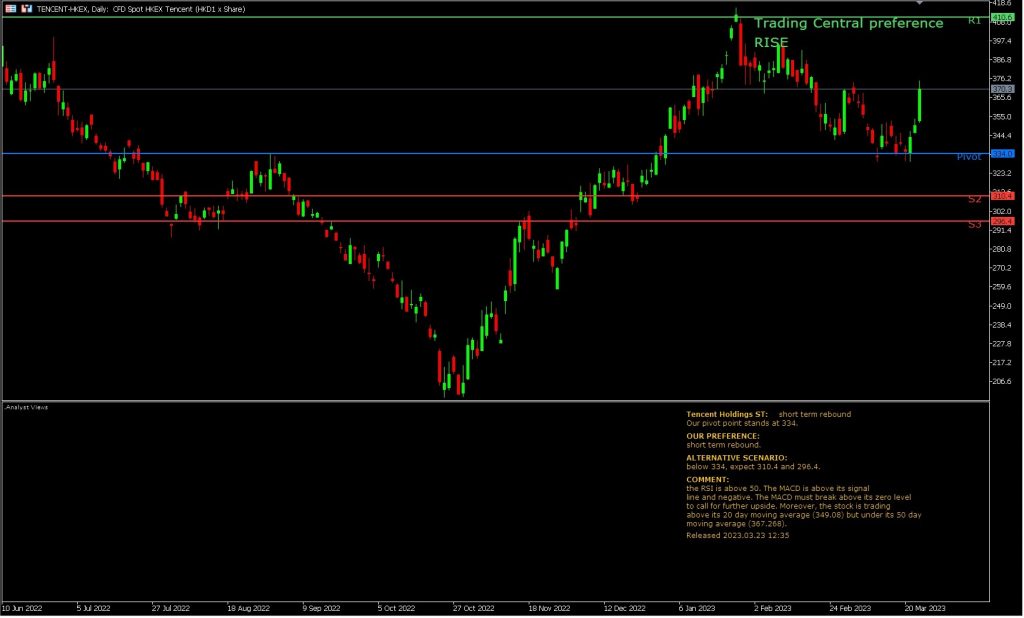1024x618 pixels.
Task: Select the blue Pivot price tag 334.0
Action: click(1002, 154)
